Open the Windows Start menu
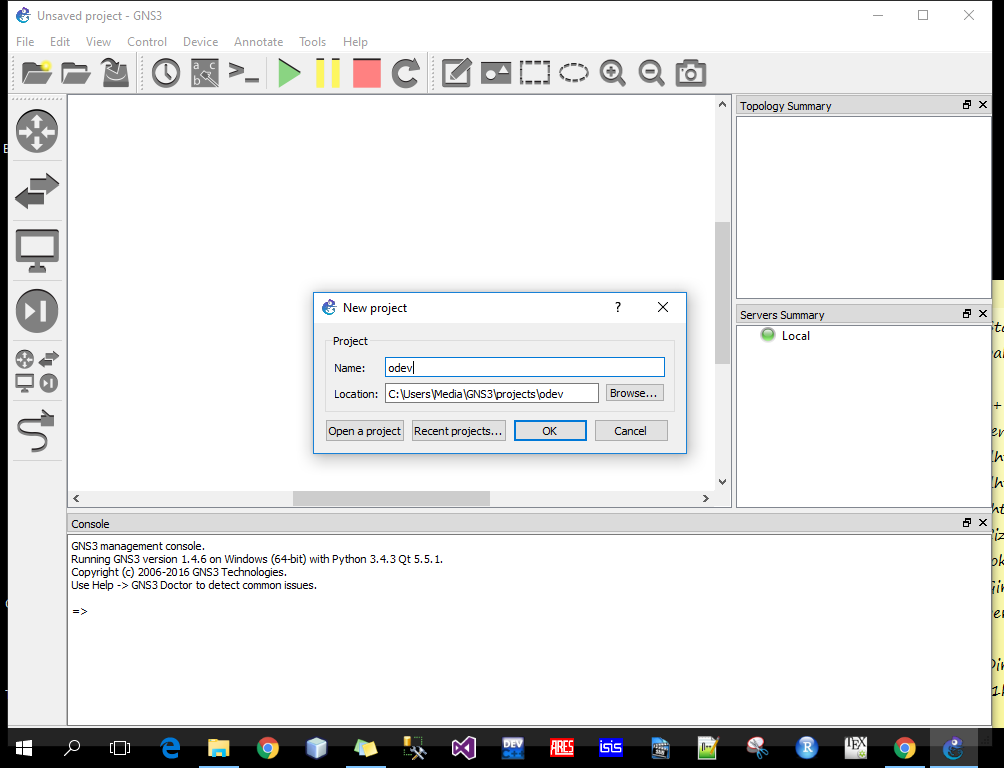This screenshot has height=768, width=1004. (x=24, y=748)
